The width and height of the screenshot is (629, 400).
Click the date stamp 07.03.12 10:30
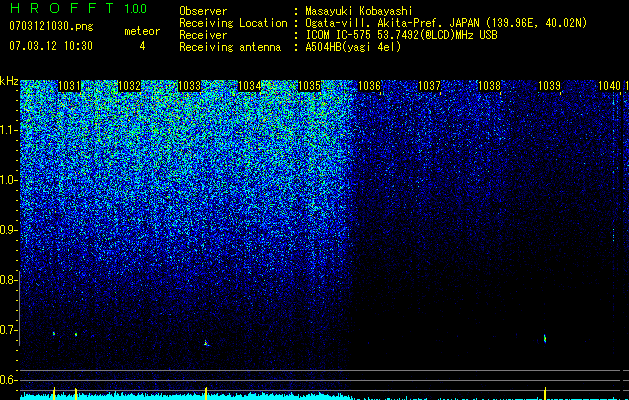pos(51,46)
